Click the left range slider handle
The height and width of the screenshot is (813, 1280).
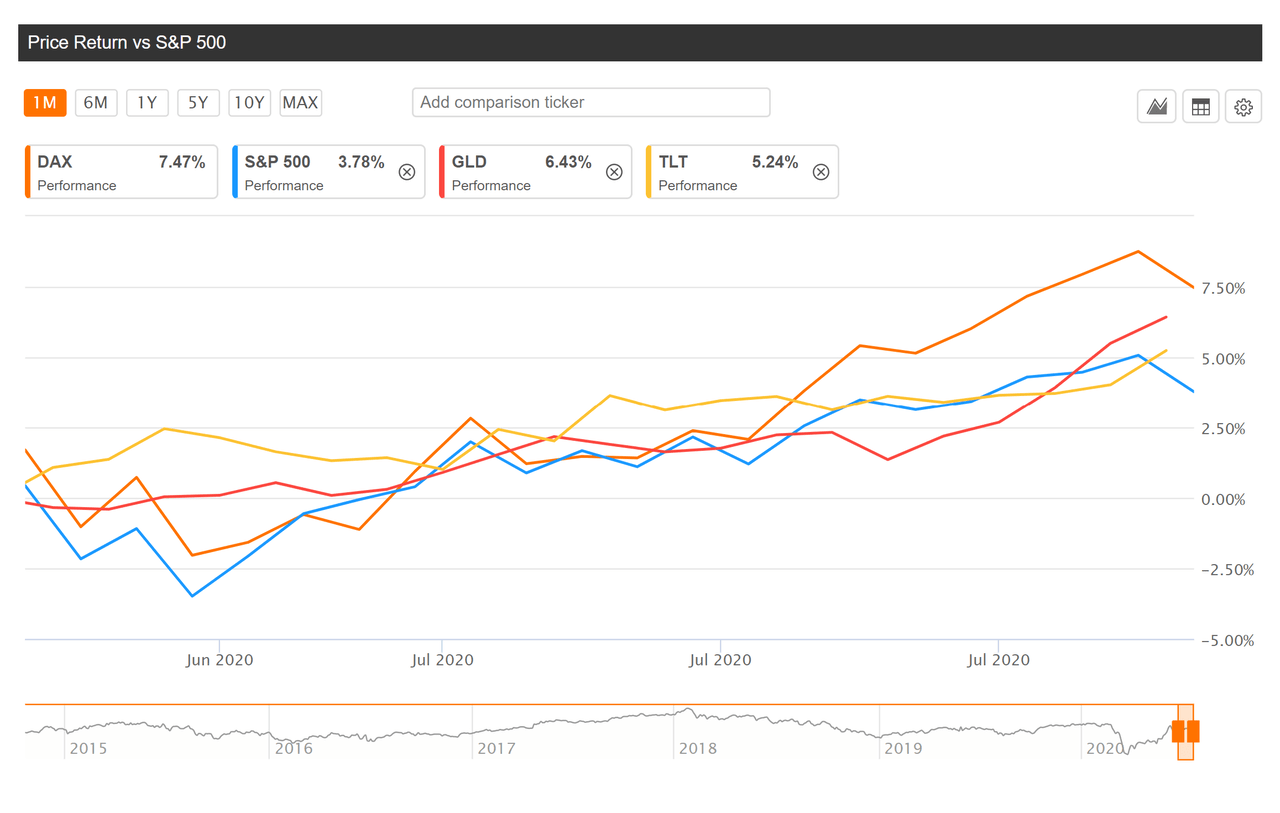[x=1178, y=731]
